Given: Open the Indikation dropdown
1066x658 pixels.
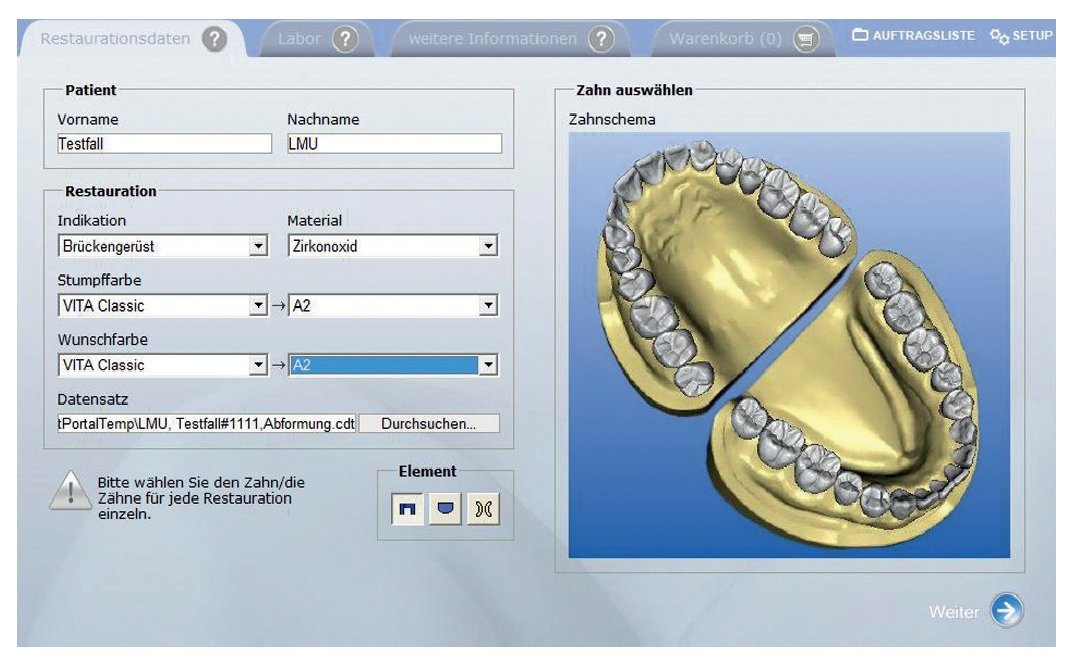Looking at the screenshot, I should click(258, 246).
